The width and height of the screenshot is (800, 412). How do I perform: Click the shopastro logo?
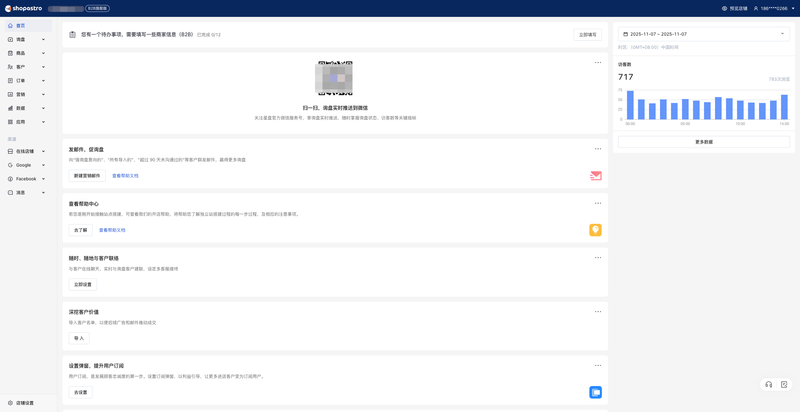[23, 8]
